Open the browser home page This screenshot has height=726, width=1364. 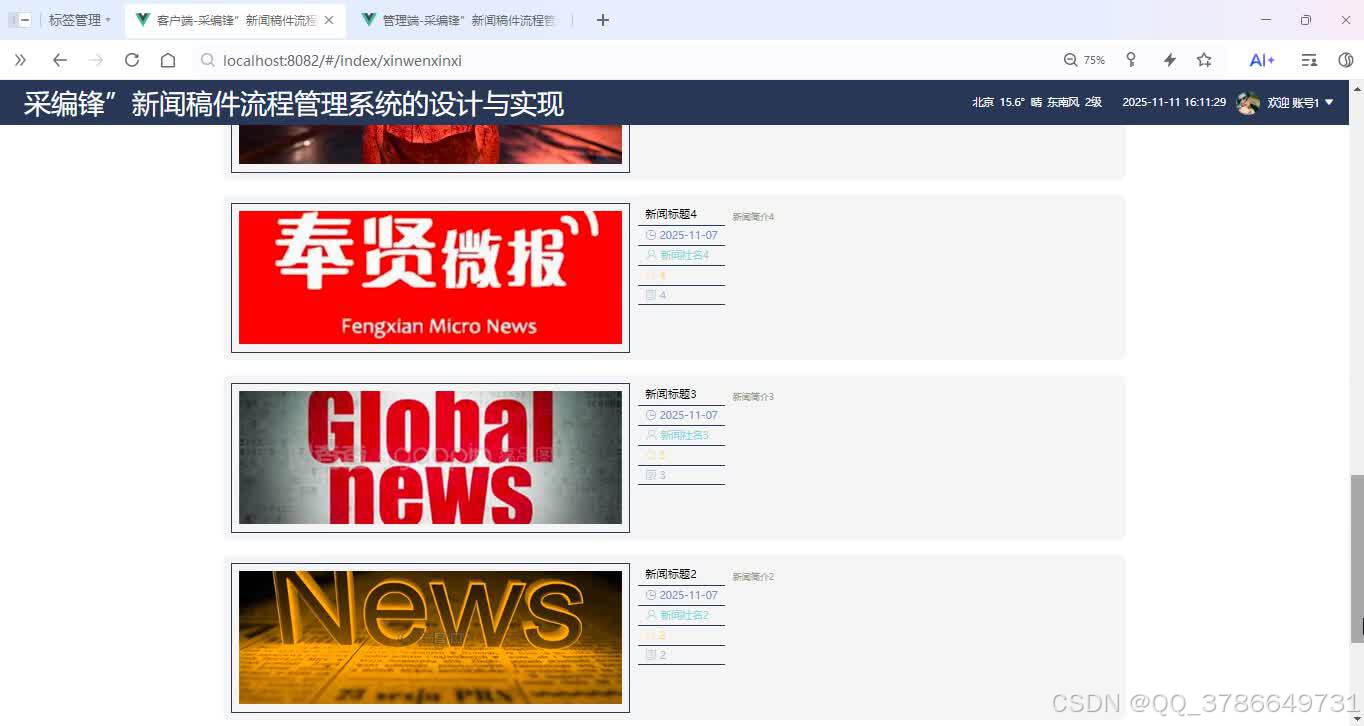168,60
